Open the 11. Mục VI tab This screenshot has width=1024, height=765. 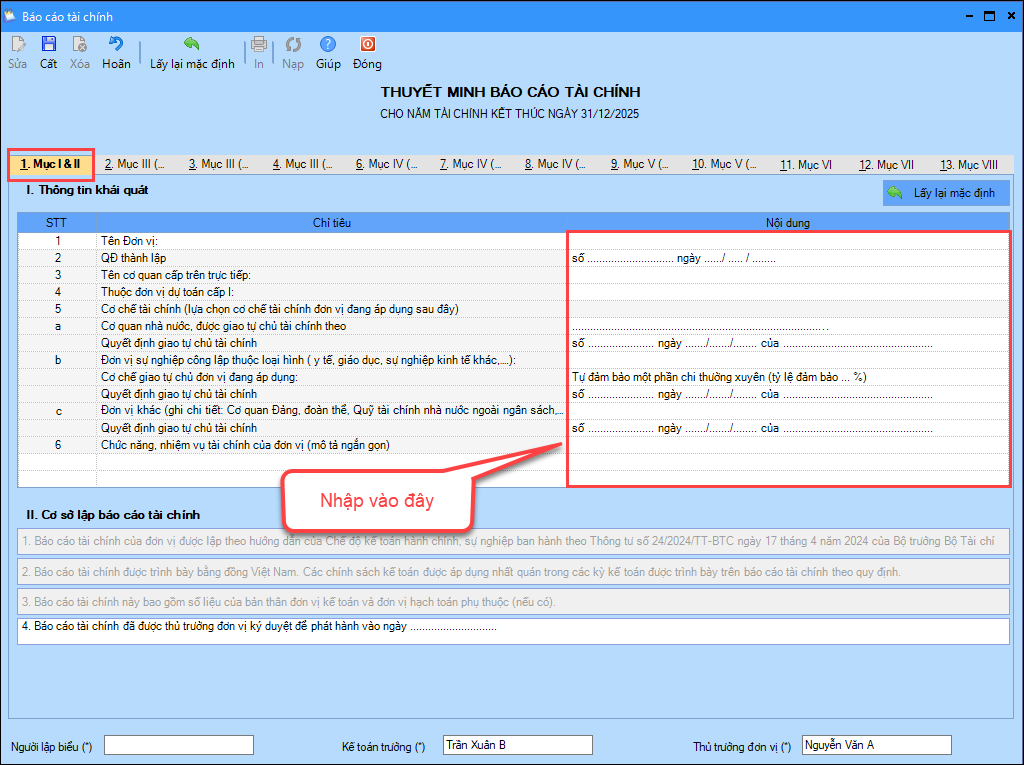click(x=805, y=165)
